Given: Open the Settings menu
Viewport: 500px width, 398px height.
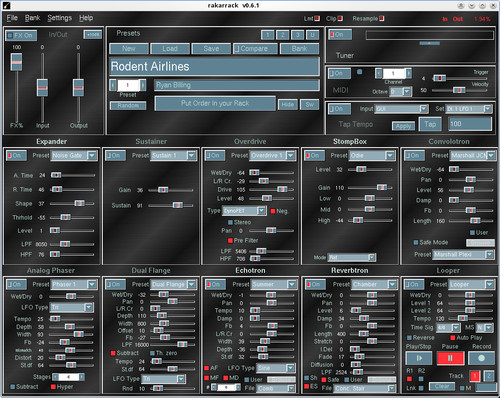Looking at the screenshot, I should click(59, 18).
